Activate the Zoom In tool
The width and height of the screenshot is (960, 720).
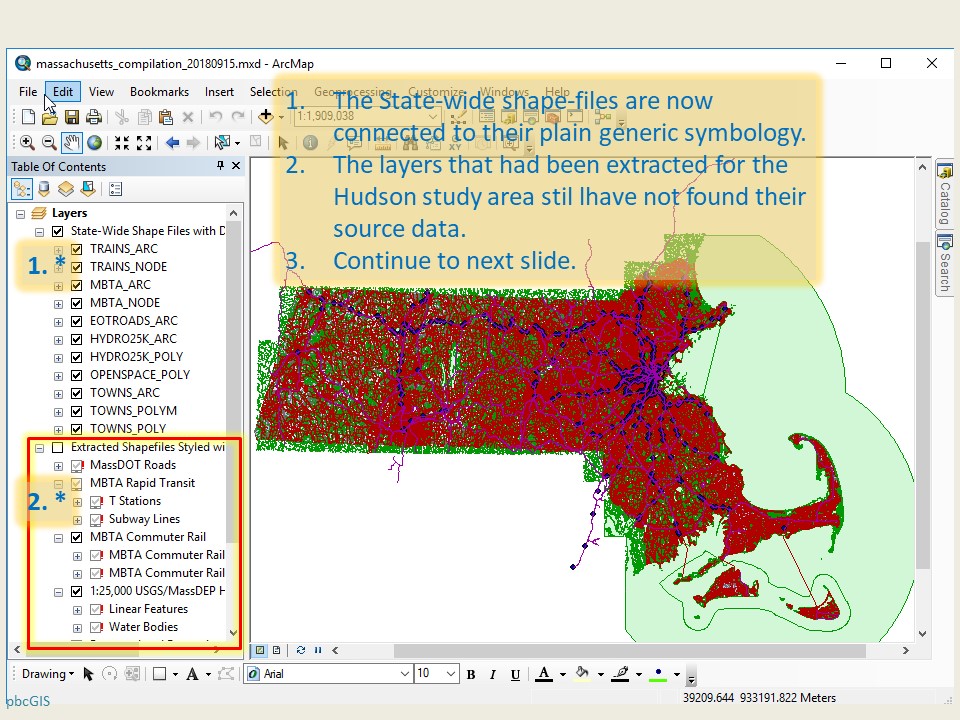click(28, 141)
